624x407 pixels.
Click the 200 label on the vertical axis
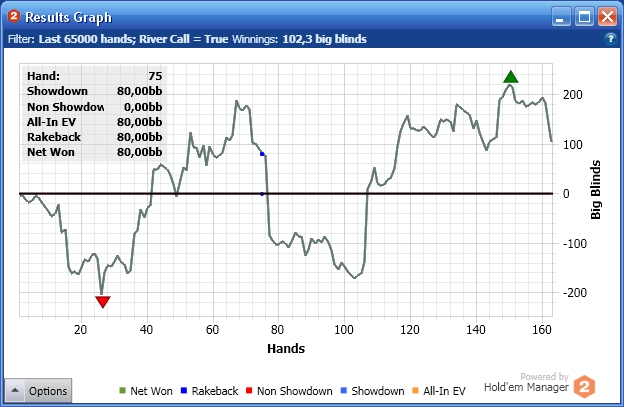(573, 95)
